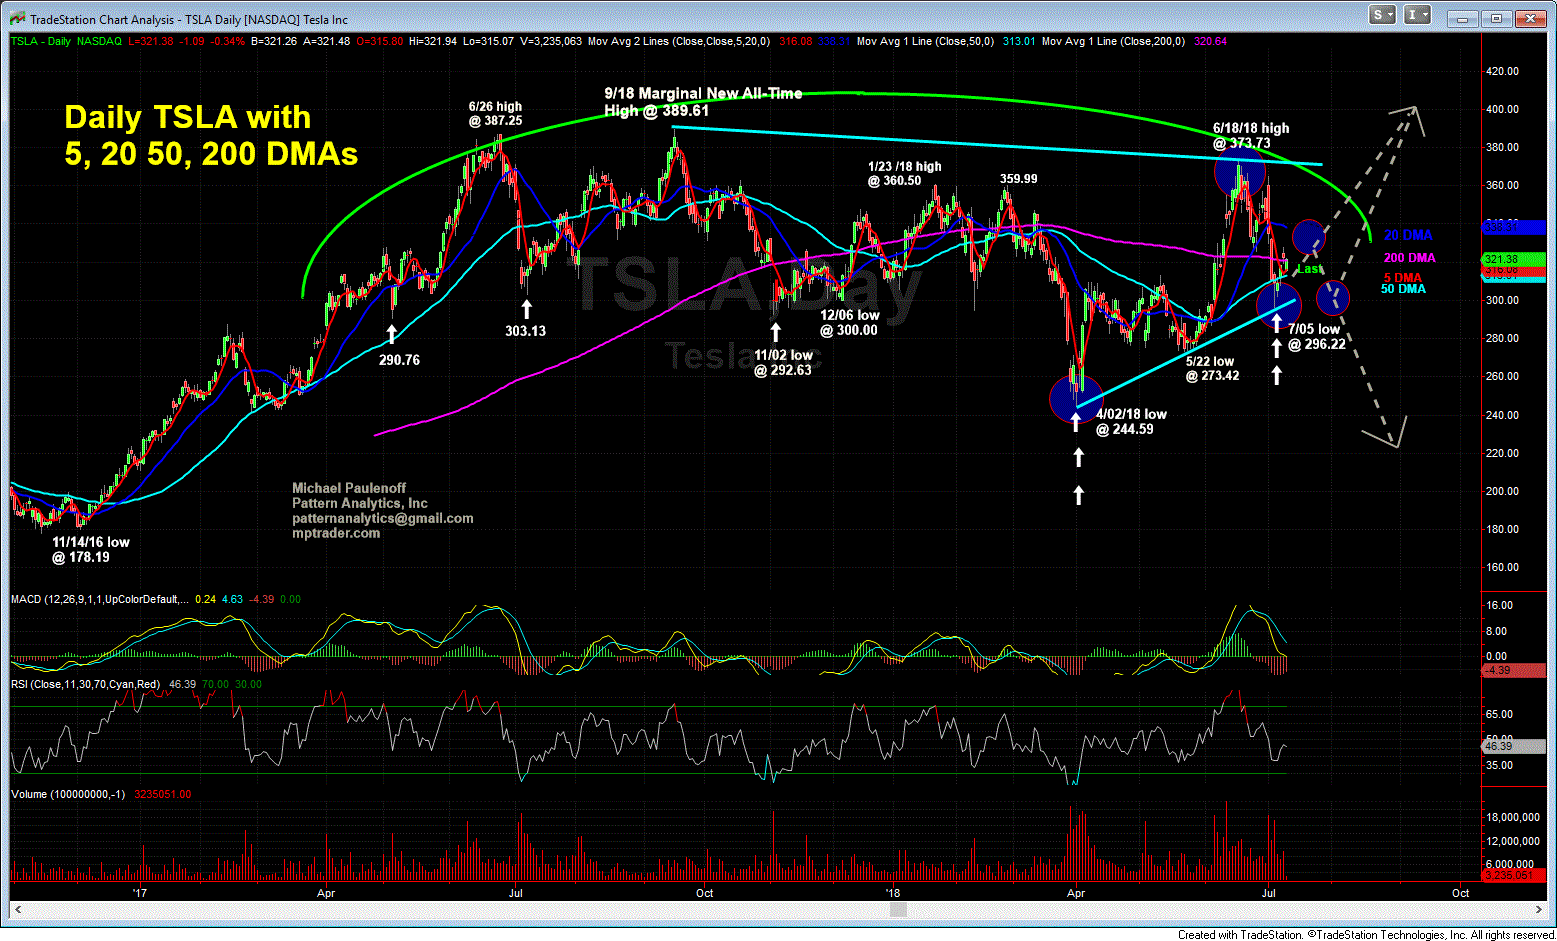
Task: Click '9/18 Marginal New All-Time High' annotation
Action: [x=703, y=102]
